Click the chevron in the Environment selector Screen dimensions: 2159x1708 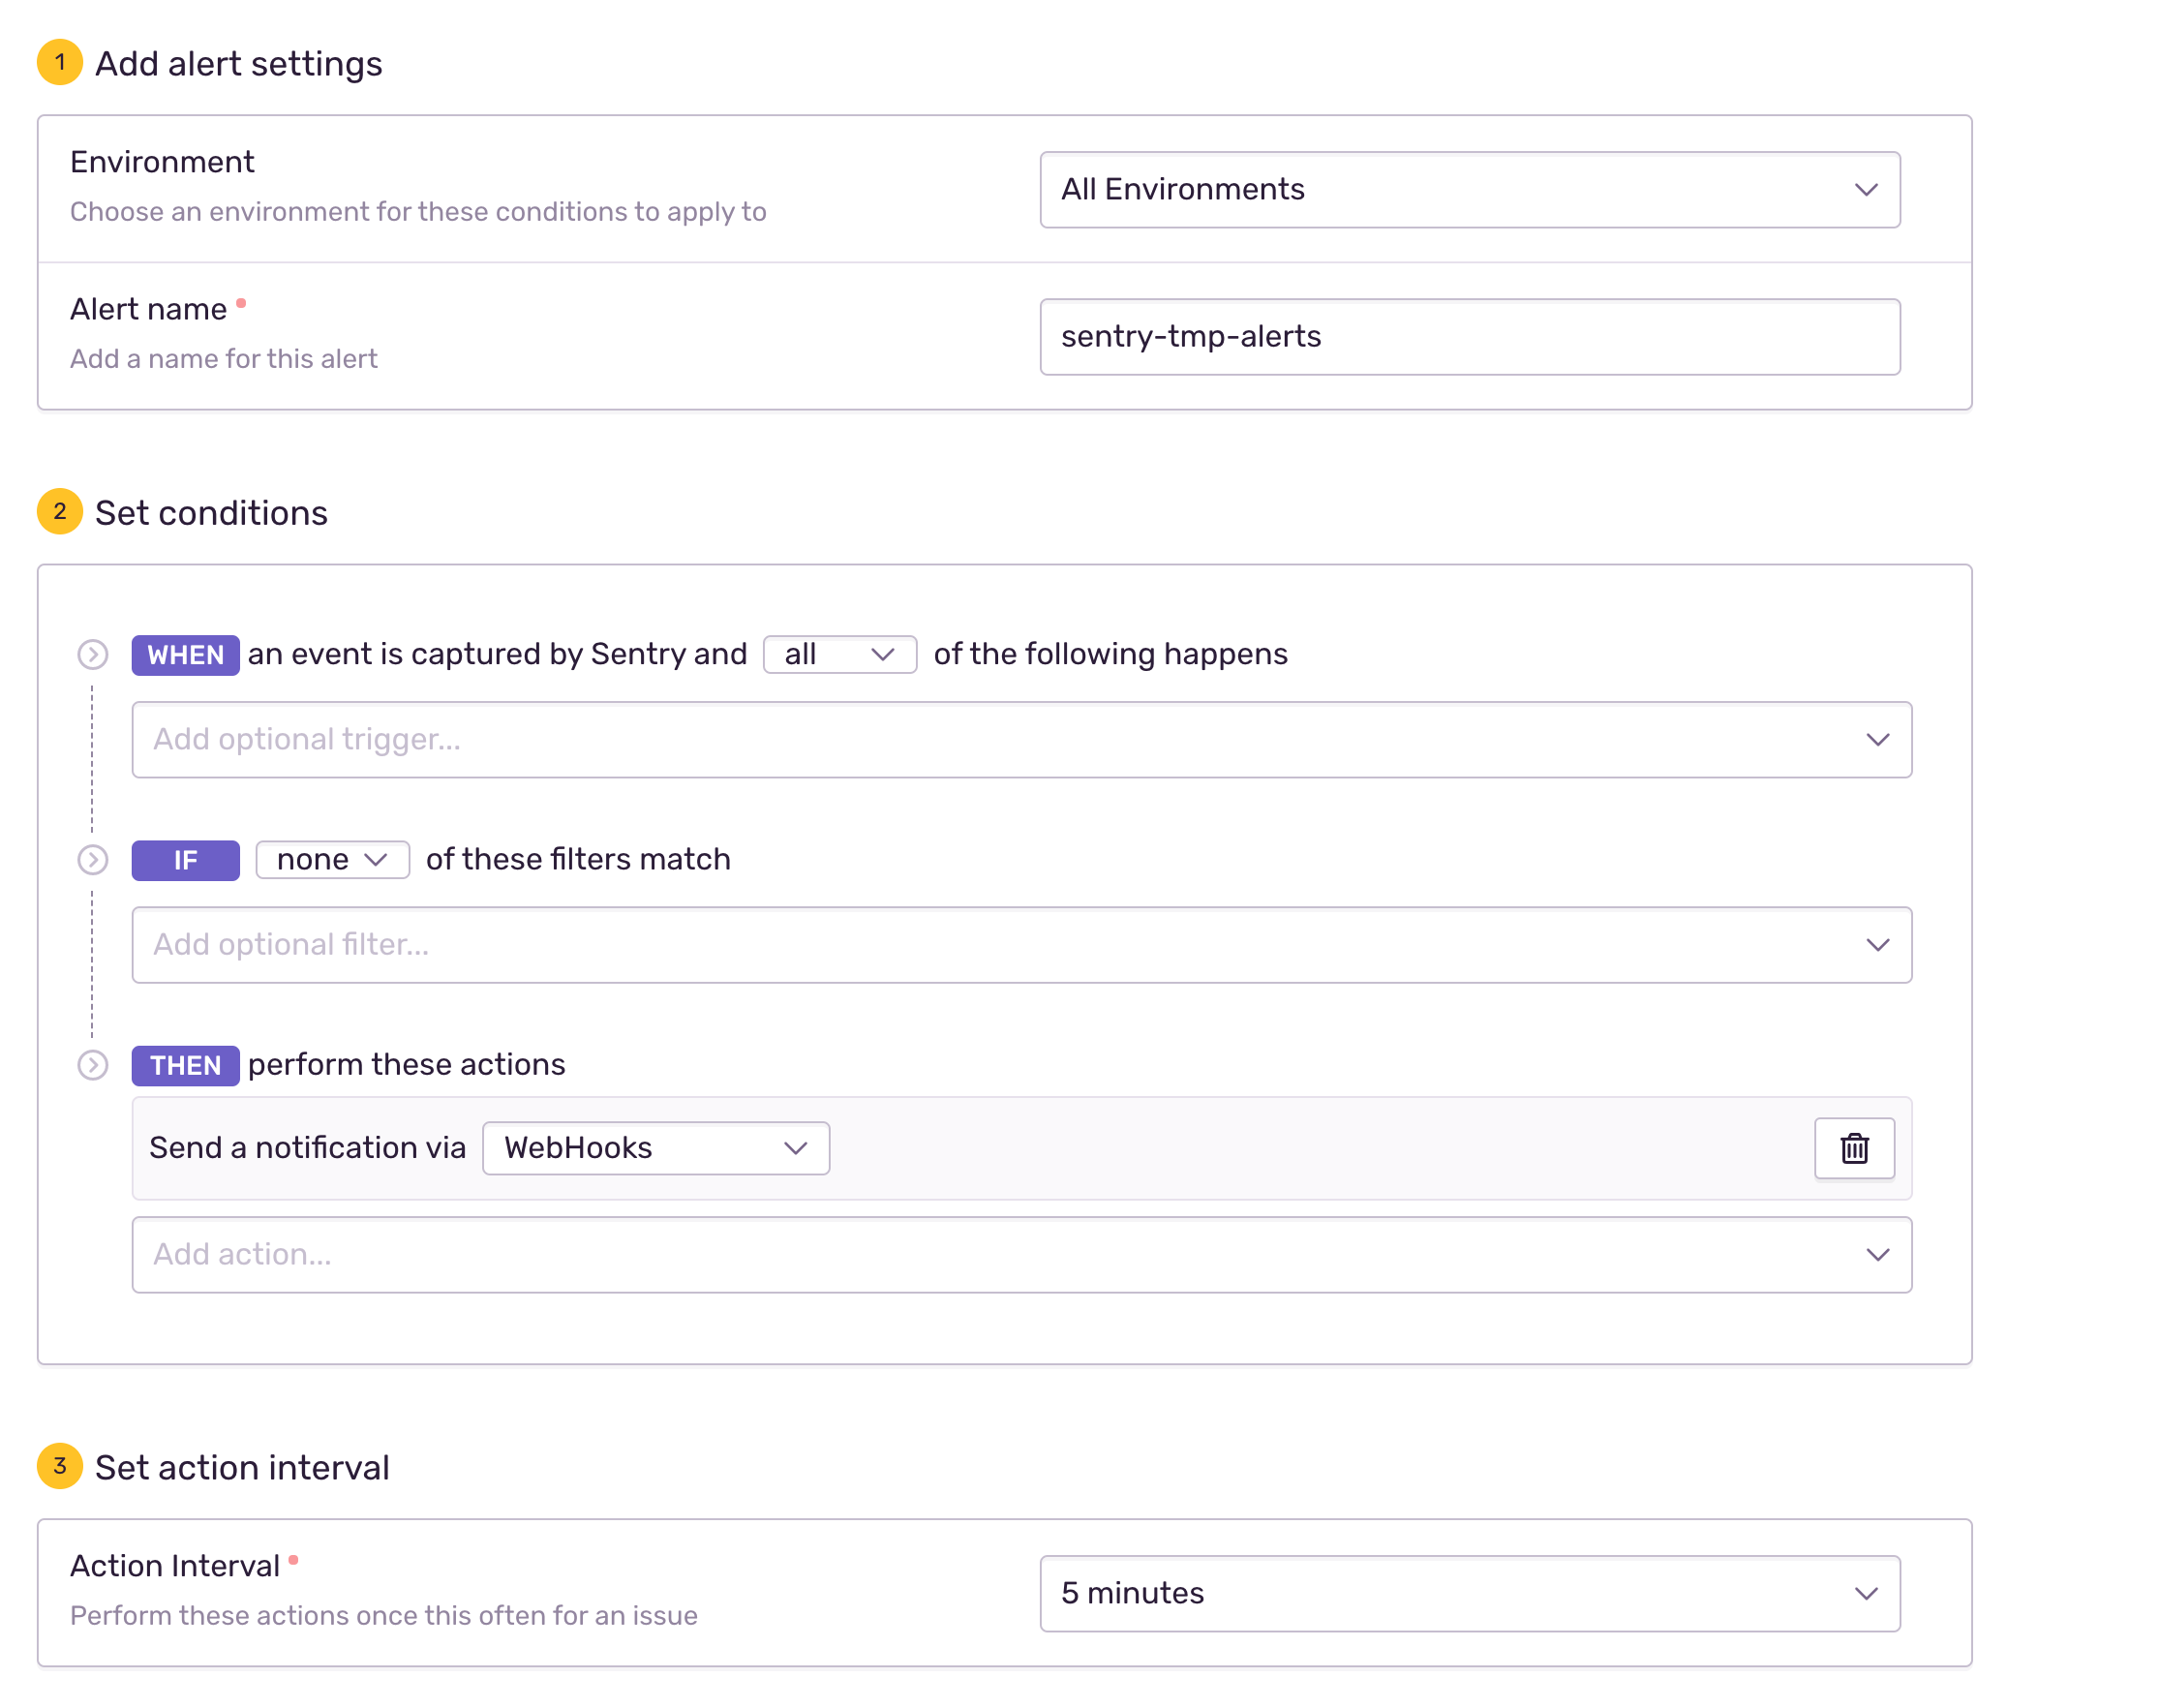pyautogui.click(x=1866, y=190)
